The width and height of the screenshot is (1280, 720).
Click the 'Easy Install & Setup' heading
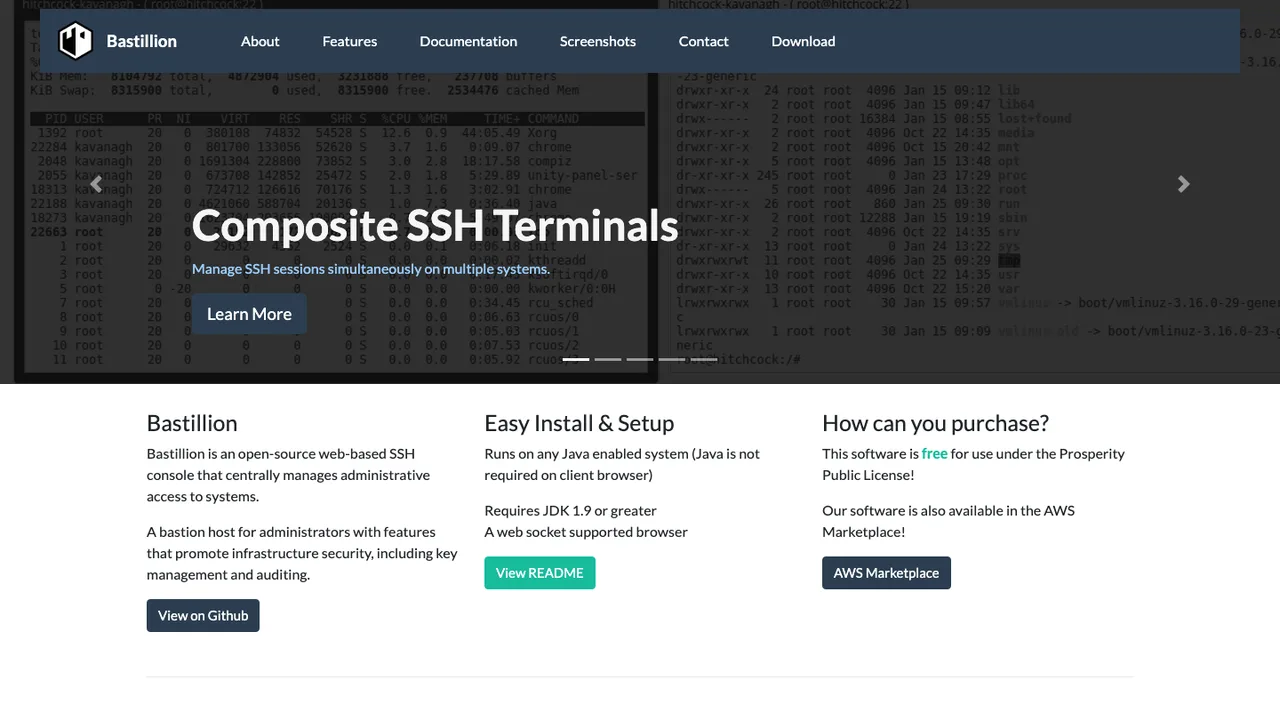pos(579,423)
